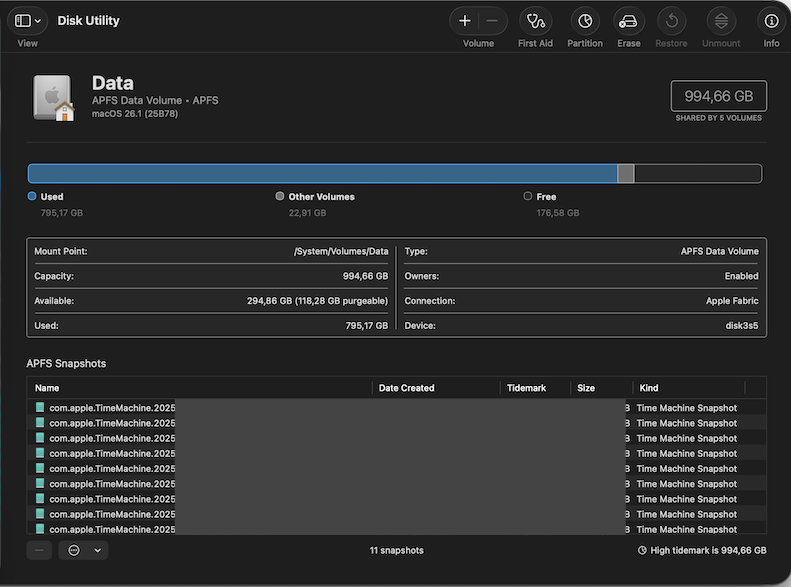The image size is (791, 587).
Task: Click the Unmount volume icon
Action: (721, 21)
